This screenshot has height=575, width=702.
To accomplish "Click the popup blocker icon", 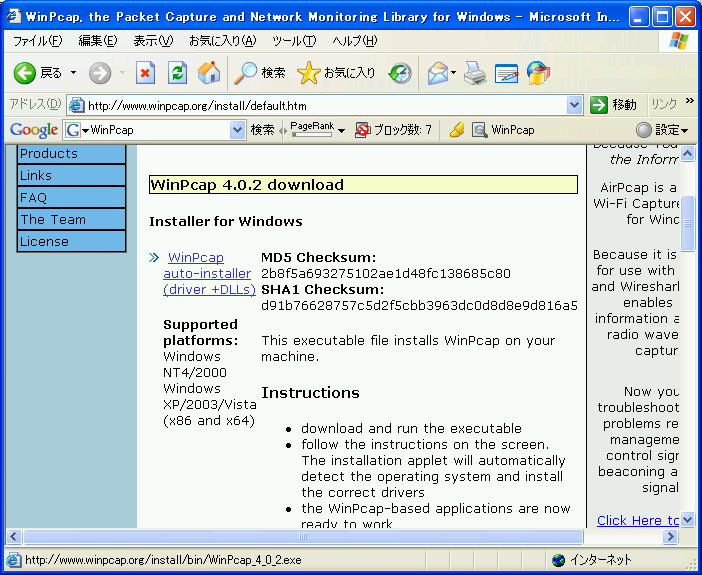I will [362, 130].
